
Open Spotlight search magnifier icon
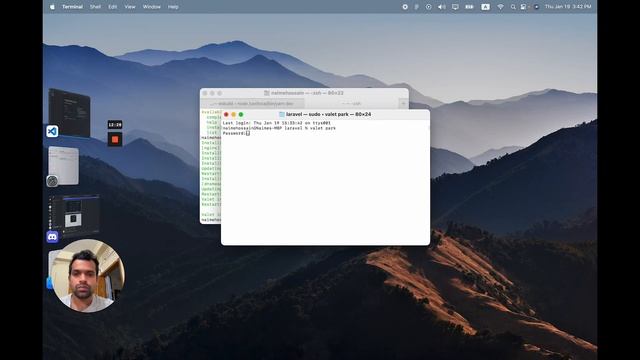pyautogui.click(x=513, y=7)
